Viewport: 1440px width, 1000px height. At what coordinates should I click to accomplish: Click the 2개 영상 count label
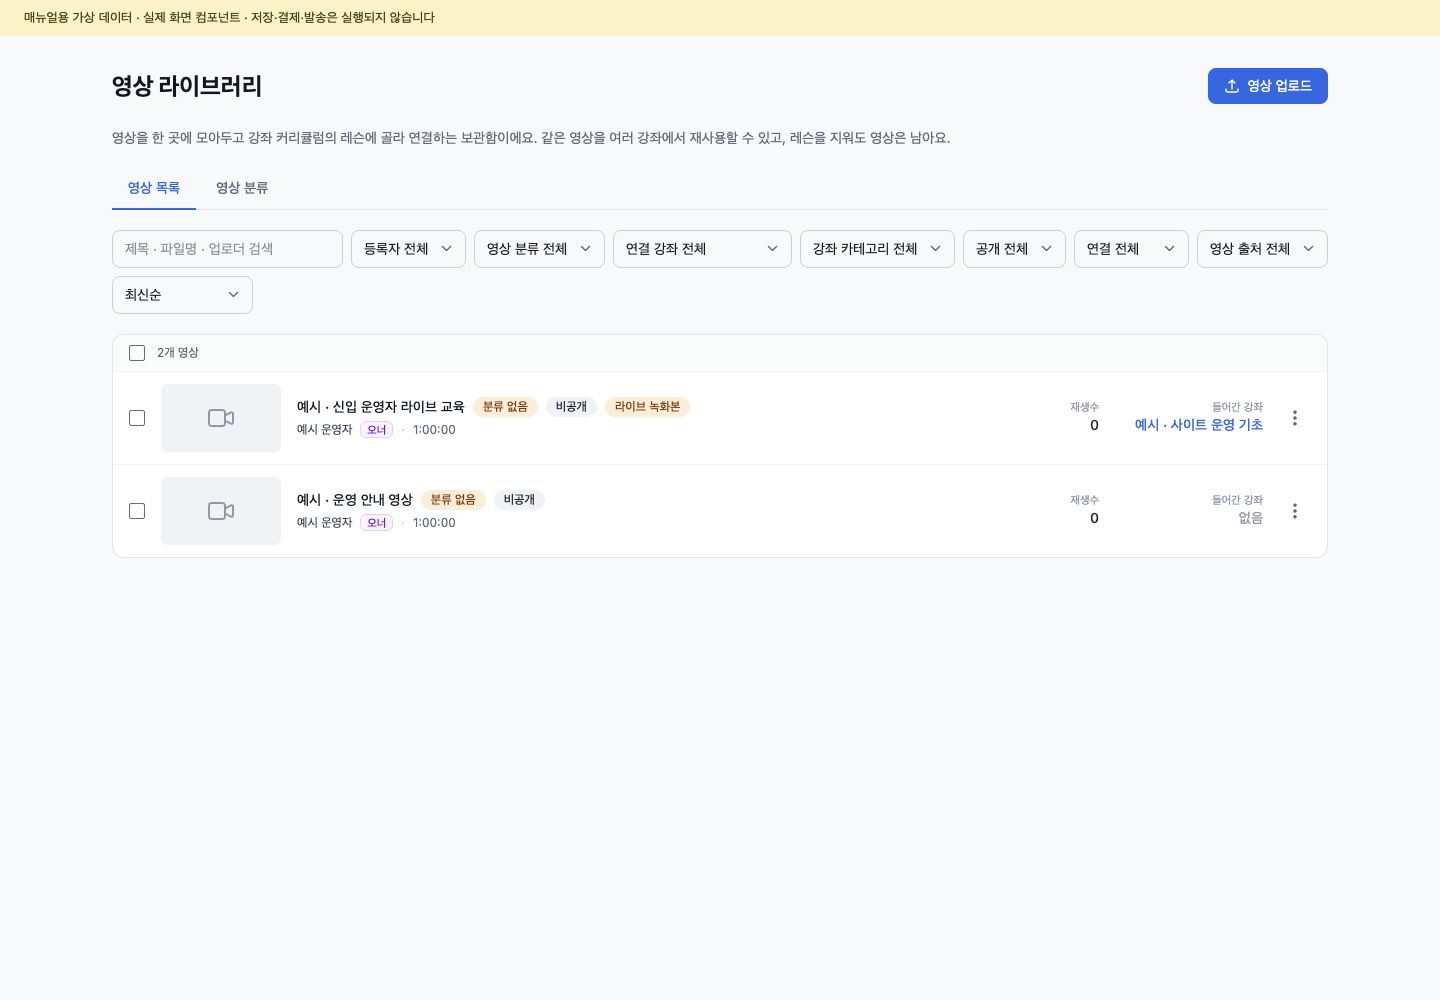178,353
